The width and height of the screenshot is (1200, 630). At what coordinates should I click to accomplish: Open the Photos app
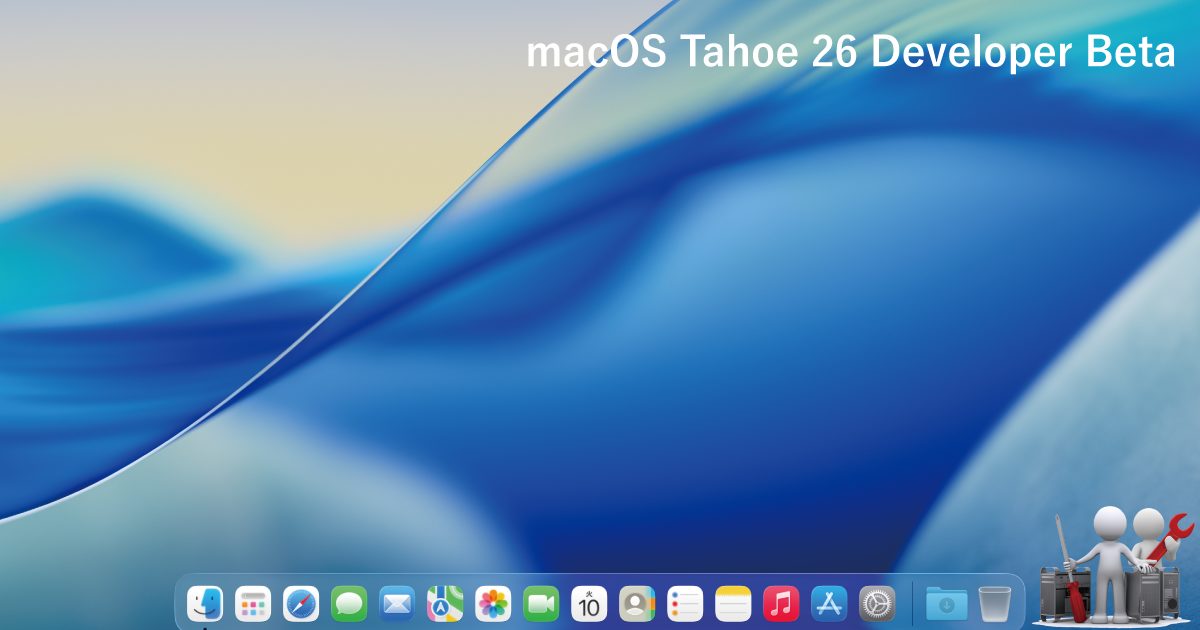[x=492, y=603]
